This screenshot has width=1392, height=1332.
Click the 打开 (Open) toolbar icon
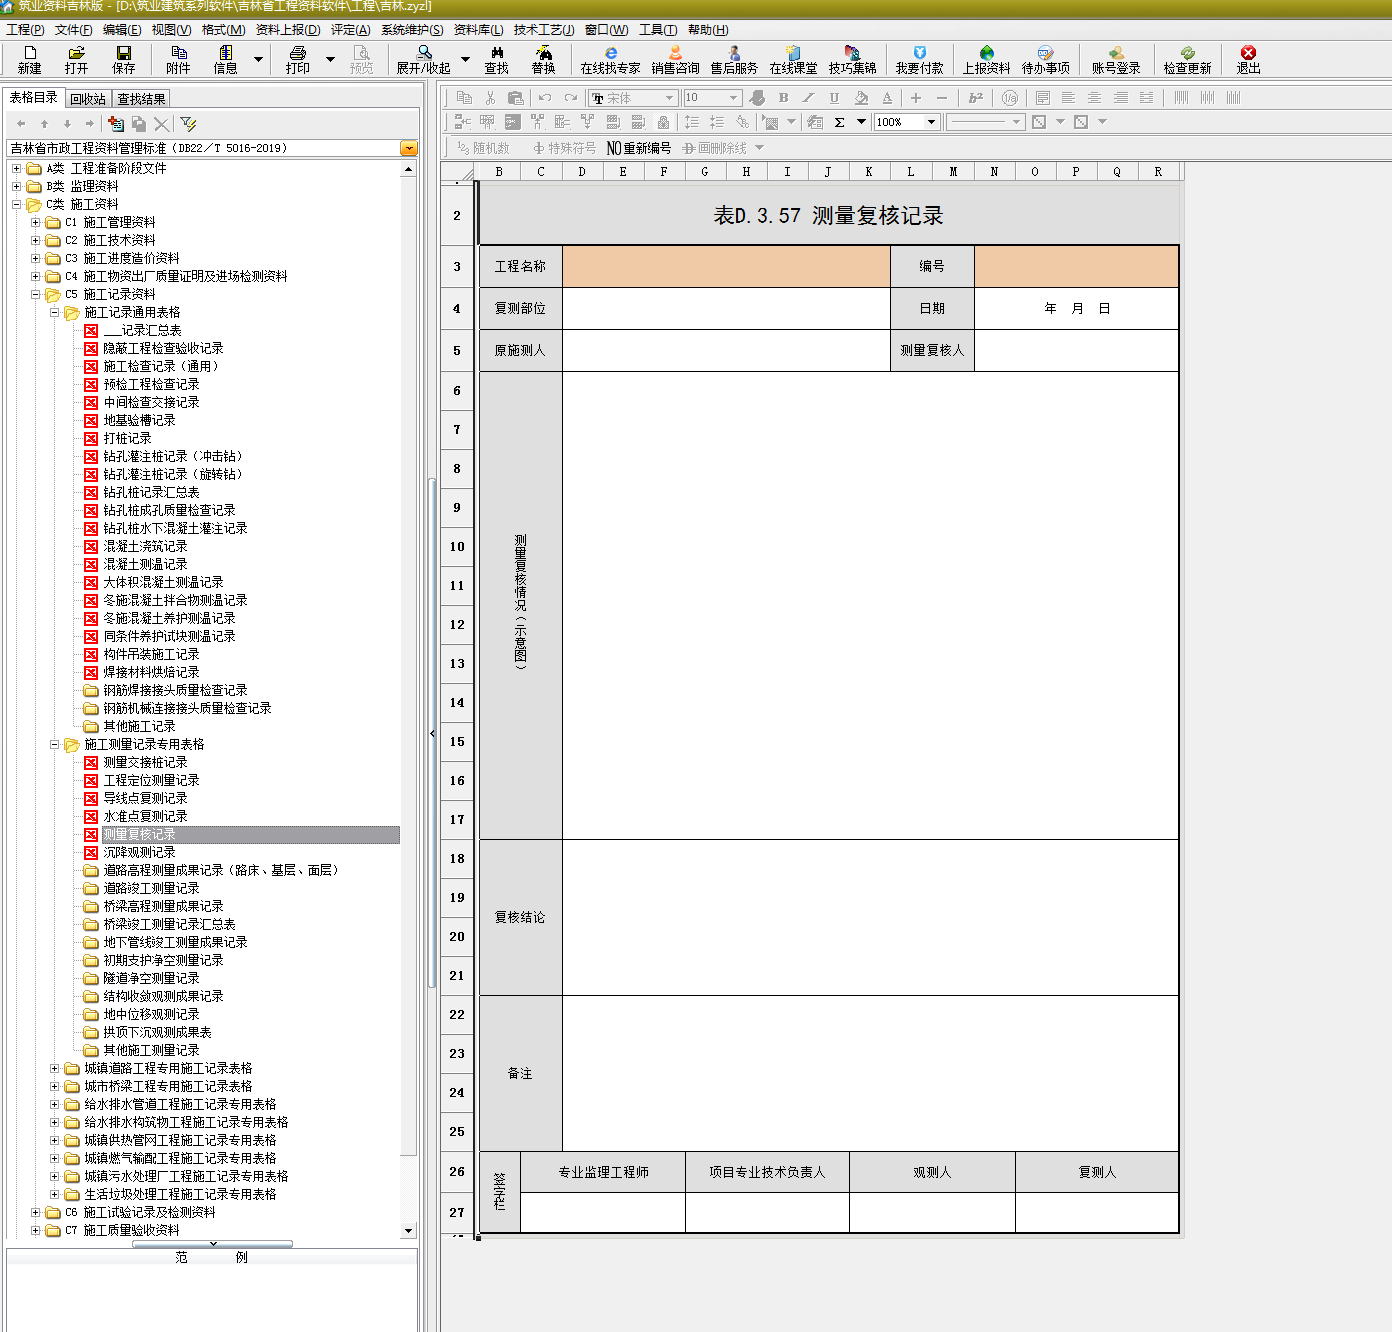[x=76, y=59]
